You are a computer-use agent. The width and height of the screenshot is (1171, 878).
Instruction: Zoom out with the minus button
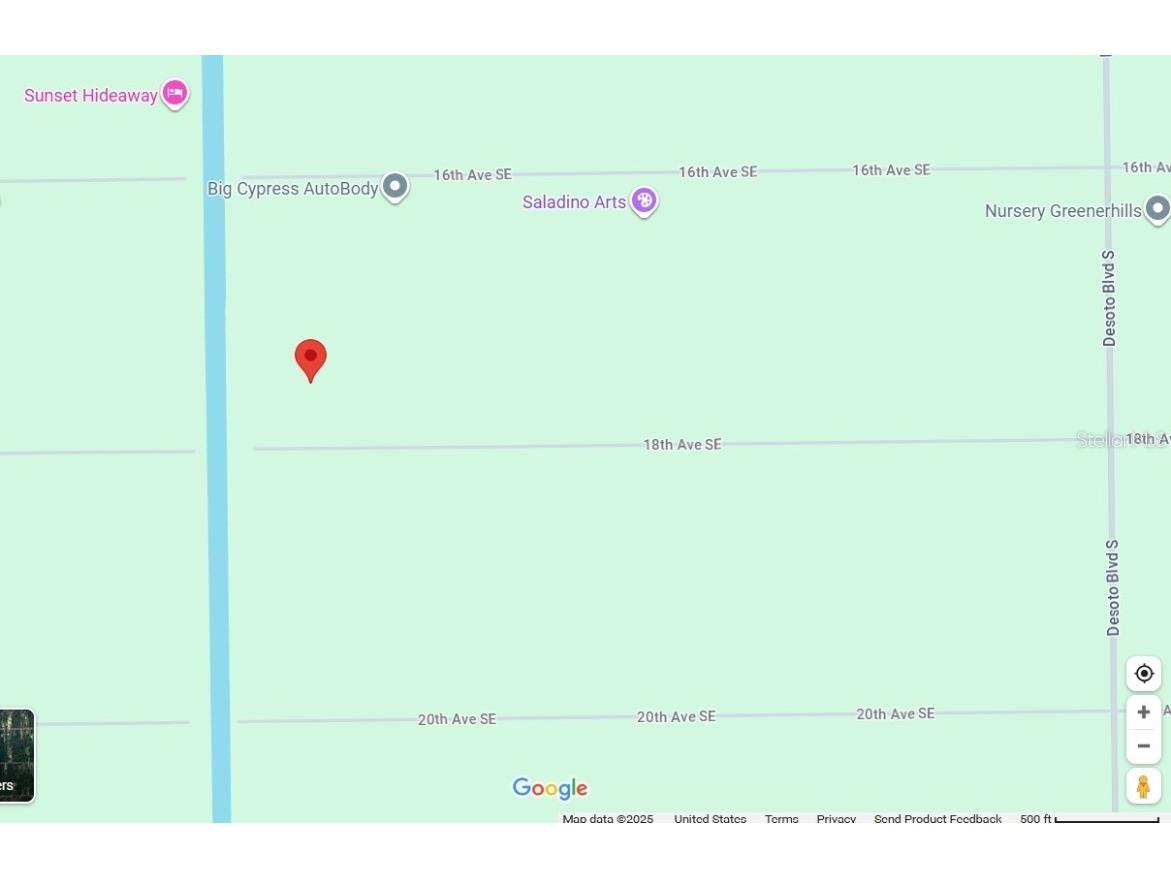pyautogui.click(x=1143, y=746)
